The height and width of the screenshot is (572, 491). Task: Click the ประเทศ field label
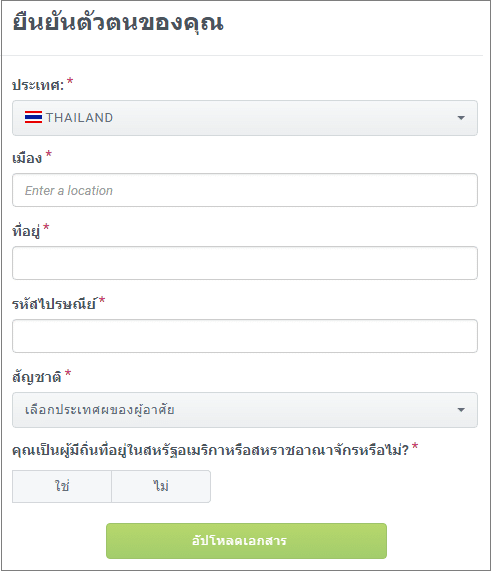[38, 85]
